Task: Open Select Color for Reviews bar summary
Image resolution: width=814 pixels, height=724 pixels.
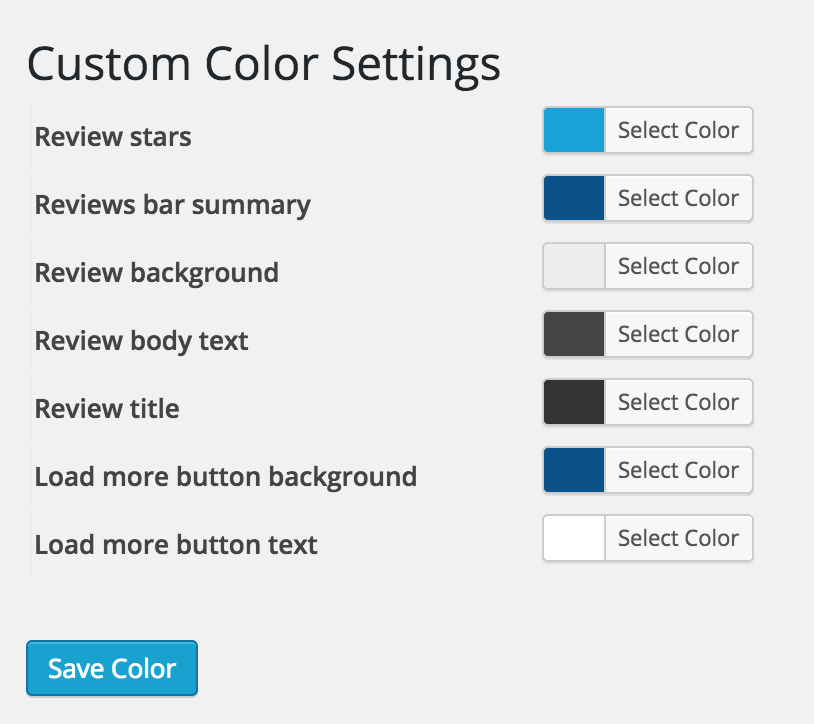Action: pyautogui.click(x=678, y=198)
